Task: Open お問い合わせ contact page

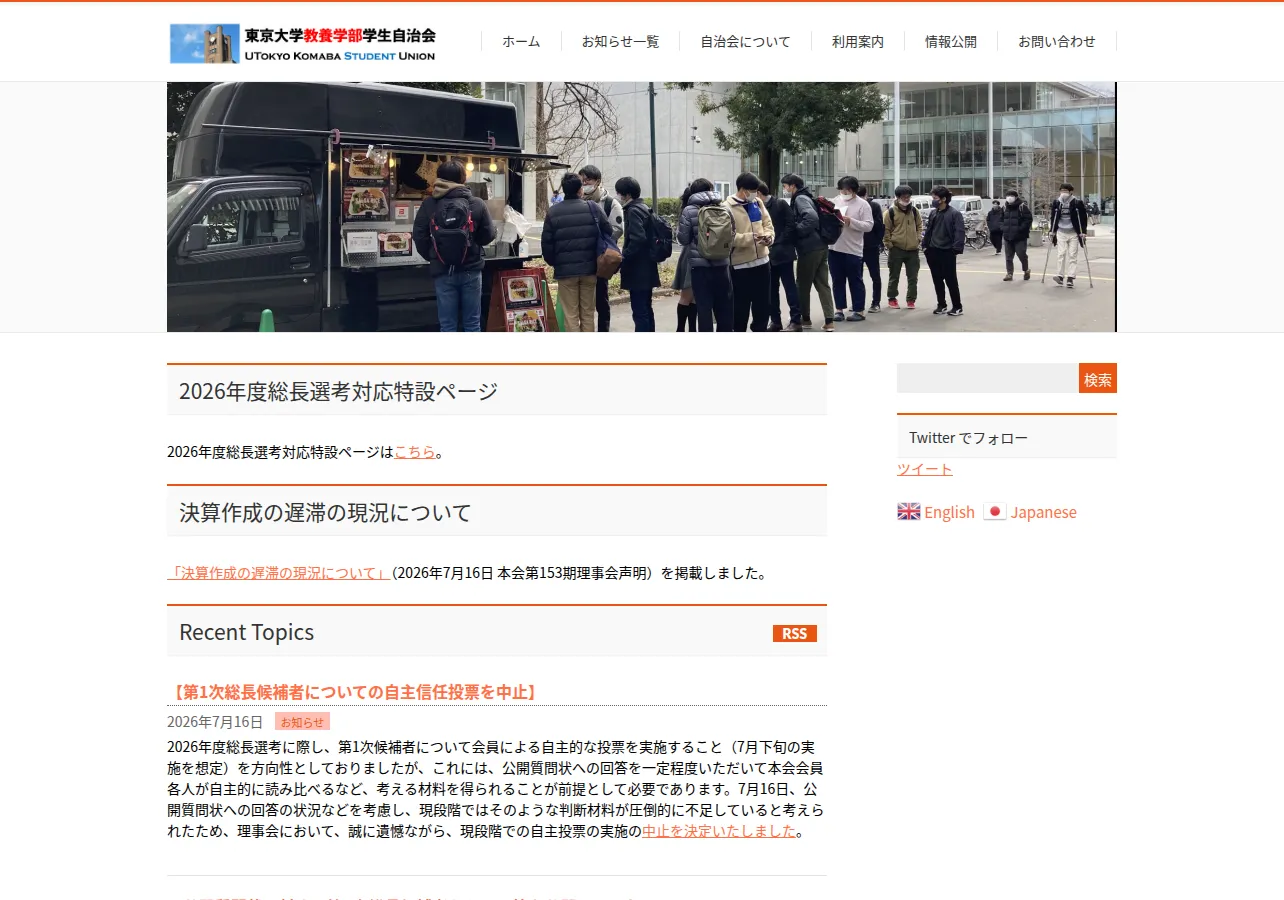Action: point(1057,41)
